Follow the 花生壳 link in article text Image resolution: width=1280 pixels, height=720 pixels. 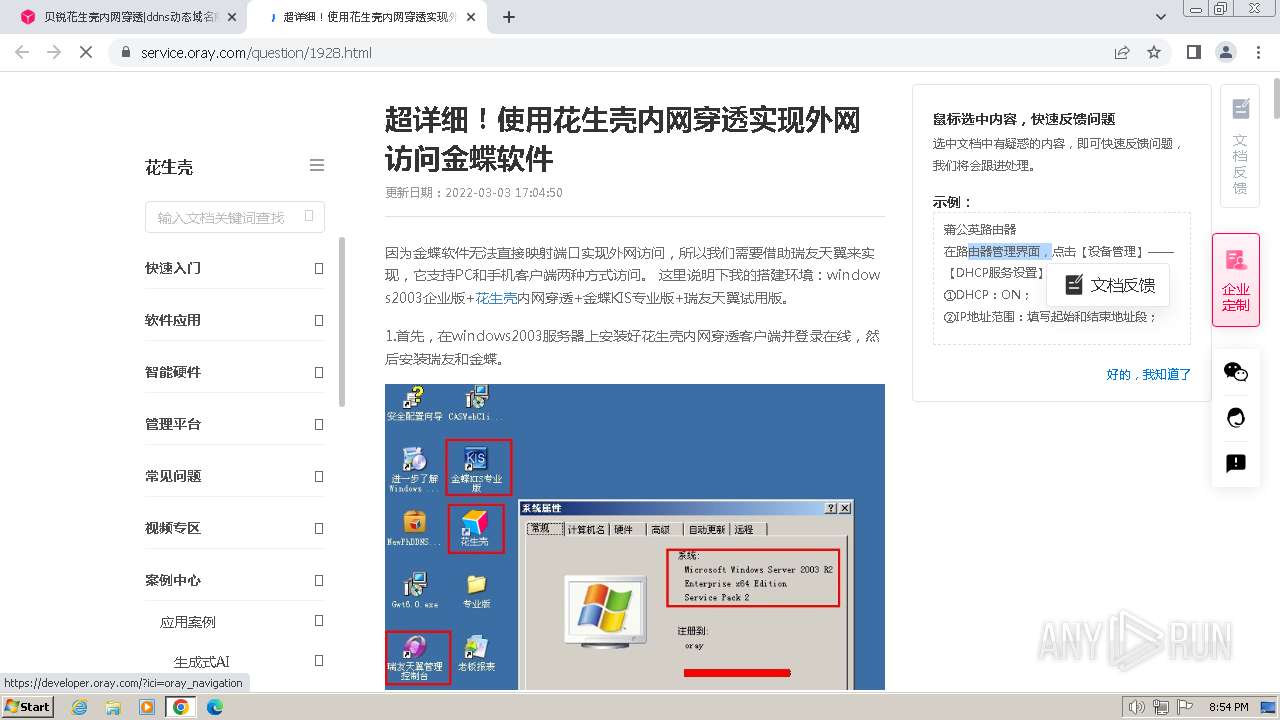496,298
